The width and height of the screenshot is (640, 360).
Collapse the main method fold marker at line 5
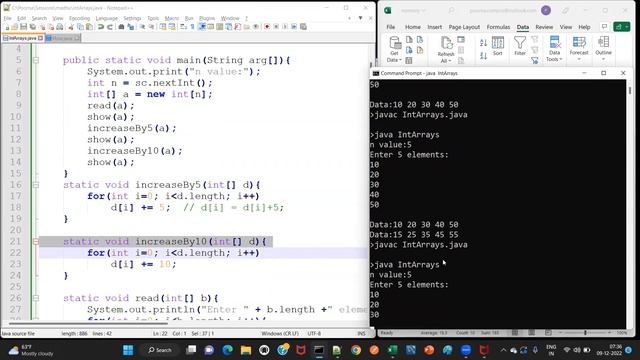(36, 60)
